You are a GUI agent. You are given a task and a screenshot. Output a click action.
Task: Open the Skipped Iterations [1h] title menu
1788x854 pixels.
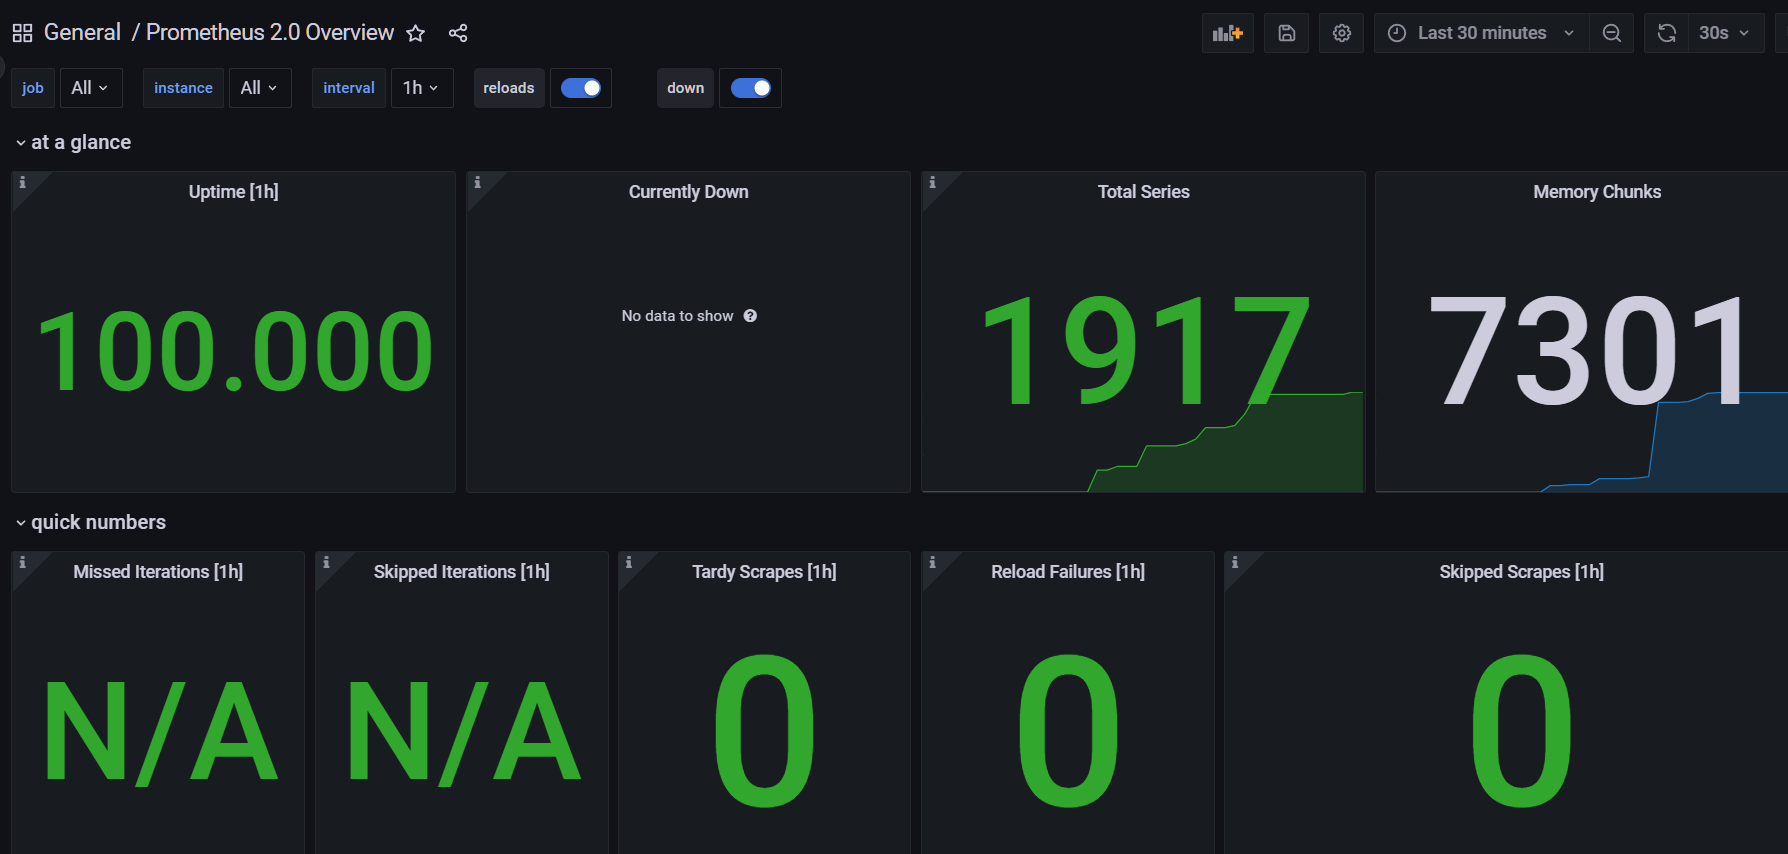(461, 572)
